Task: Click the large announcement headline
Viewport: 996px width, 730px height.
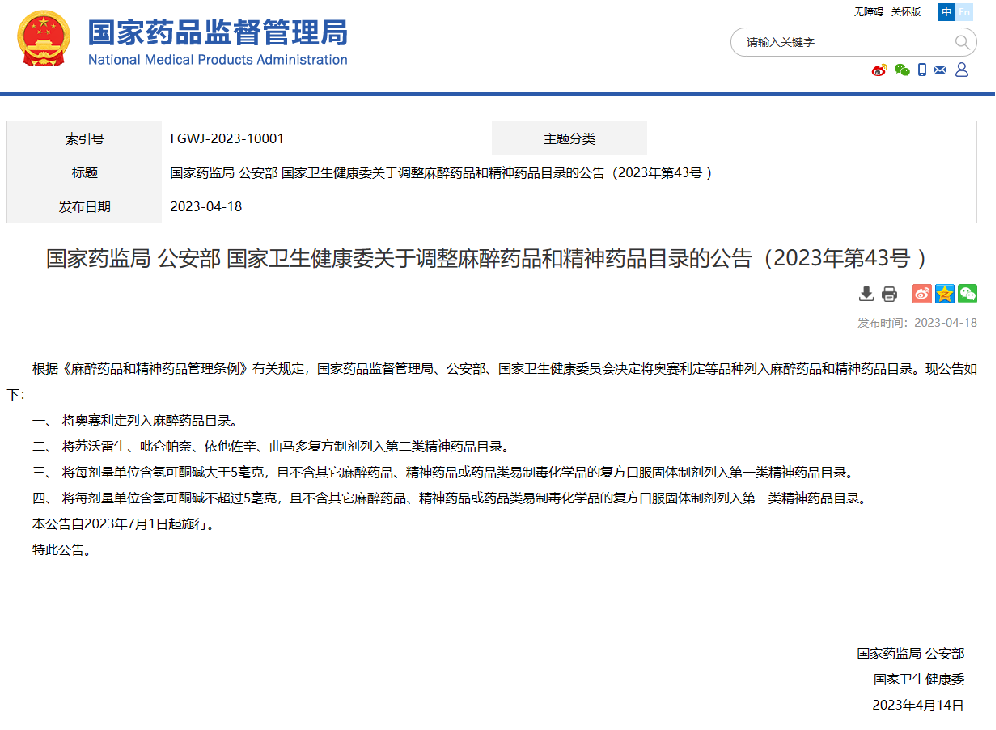Action: (487, 259)
